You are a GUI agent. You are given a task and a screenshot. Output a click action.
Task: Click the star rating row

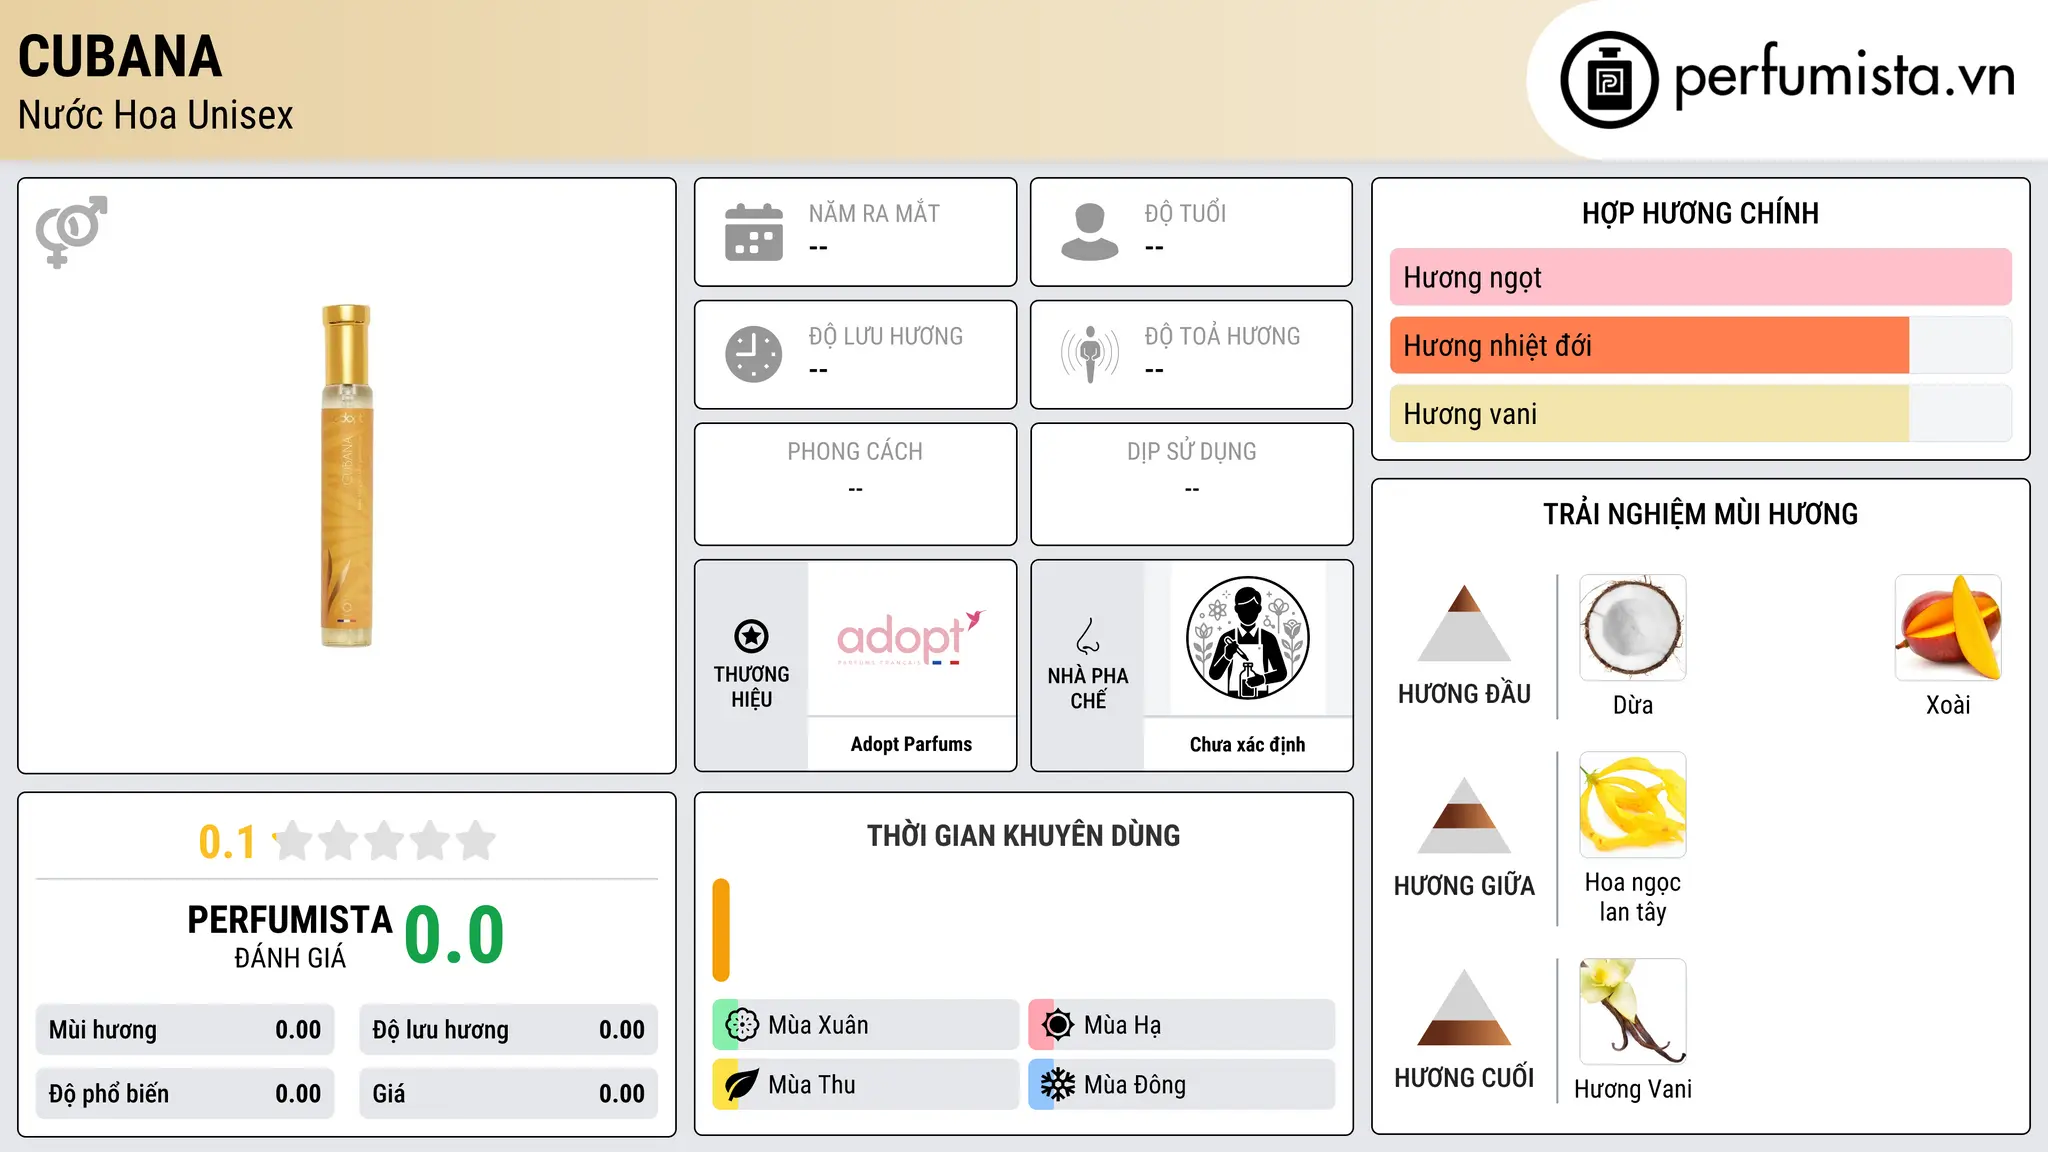pos(385,841)
